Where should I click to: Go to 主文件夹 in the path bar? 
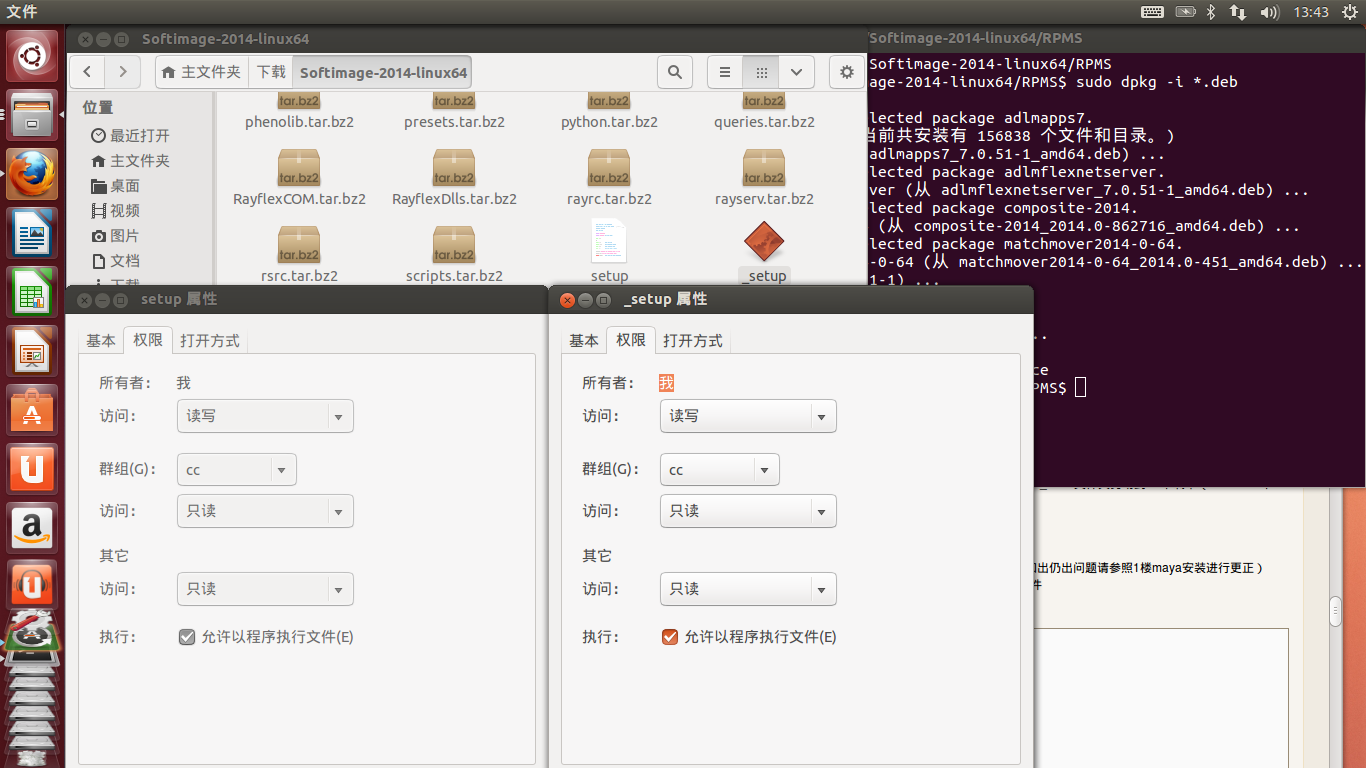[202, 72]
